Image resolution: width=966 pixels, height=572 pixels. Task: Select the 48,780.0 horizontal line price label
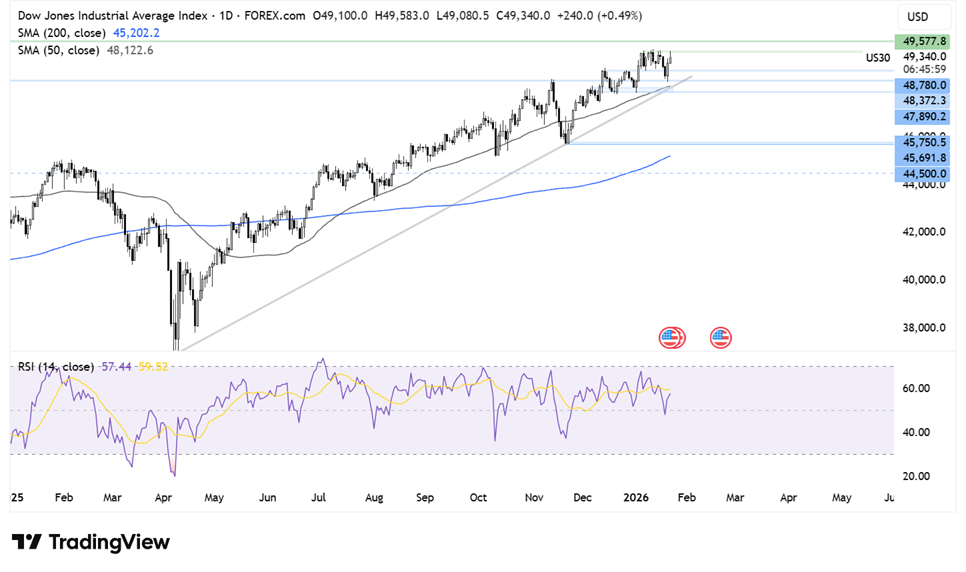[x=922, y=85]
